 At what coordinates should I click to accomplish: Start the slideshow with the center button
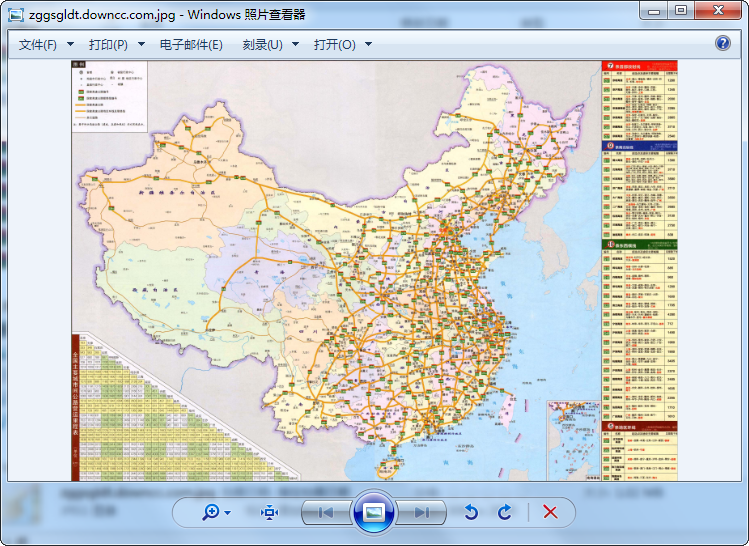coord(374,512)
